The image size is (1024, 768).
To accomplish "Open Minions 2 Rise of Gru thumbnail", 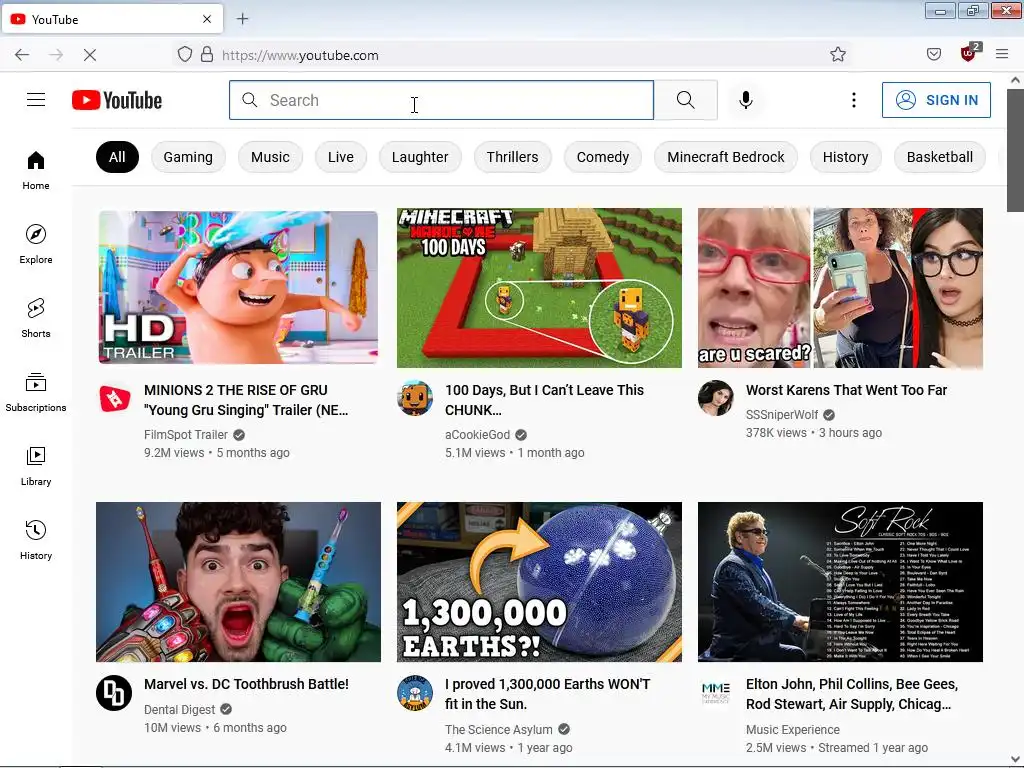I will [x=238, y=287].
